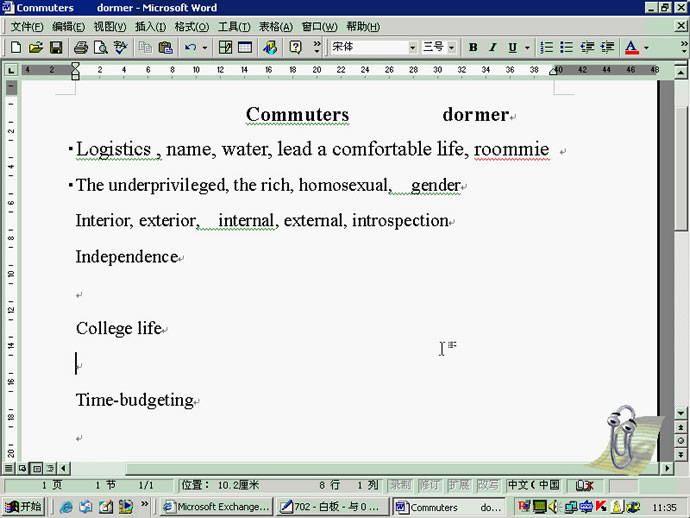Create a new blank document

(x=16, y=47)
